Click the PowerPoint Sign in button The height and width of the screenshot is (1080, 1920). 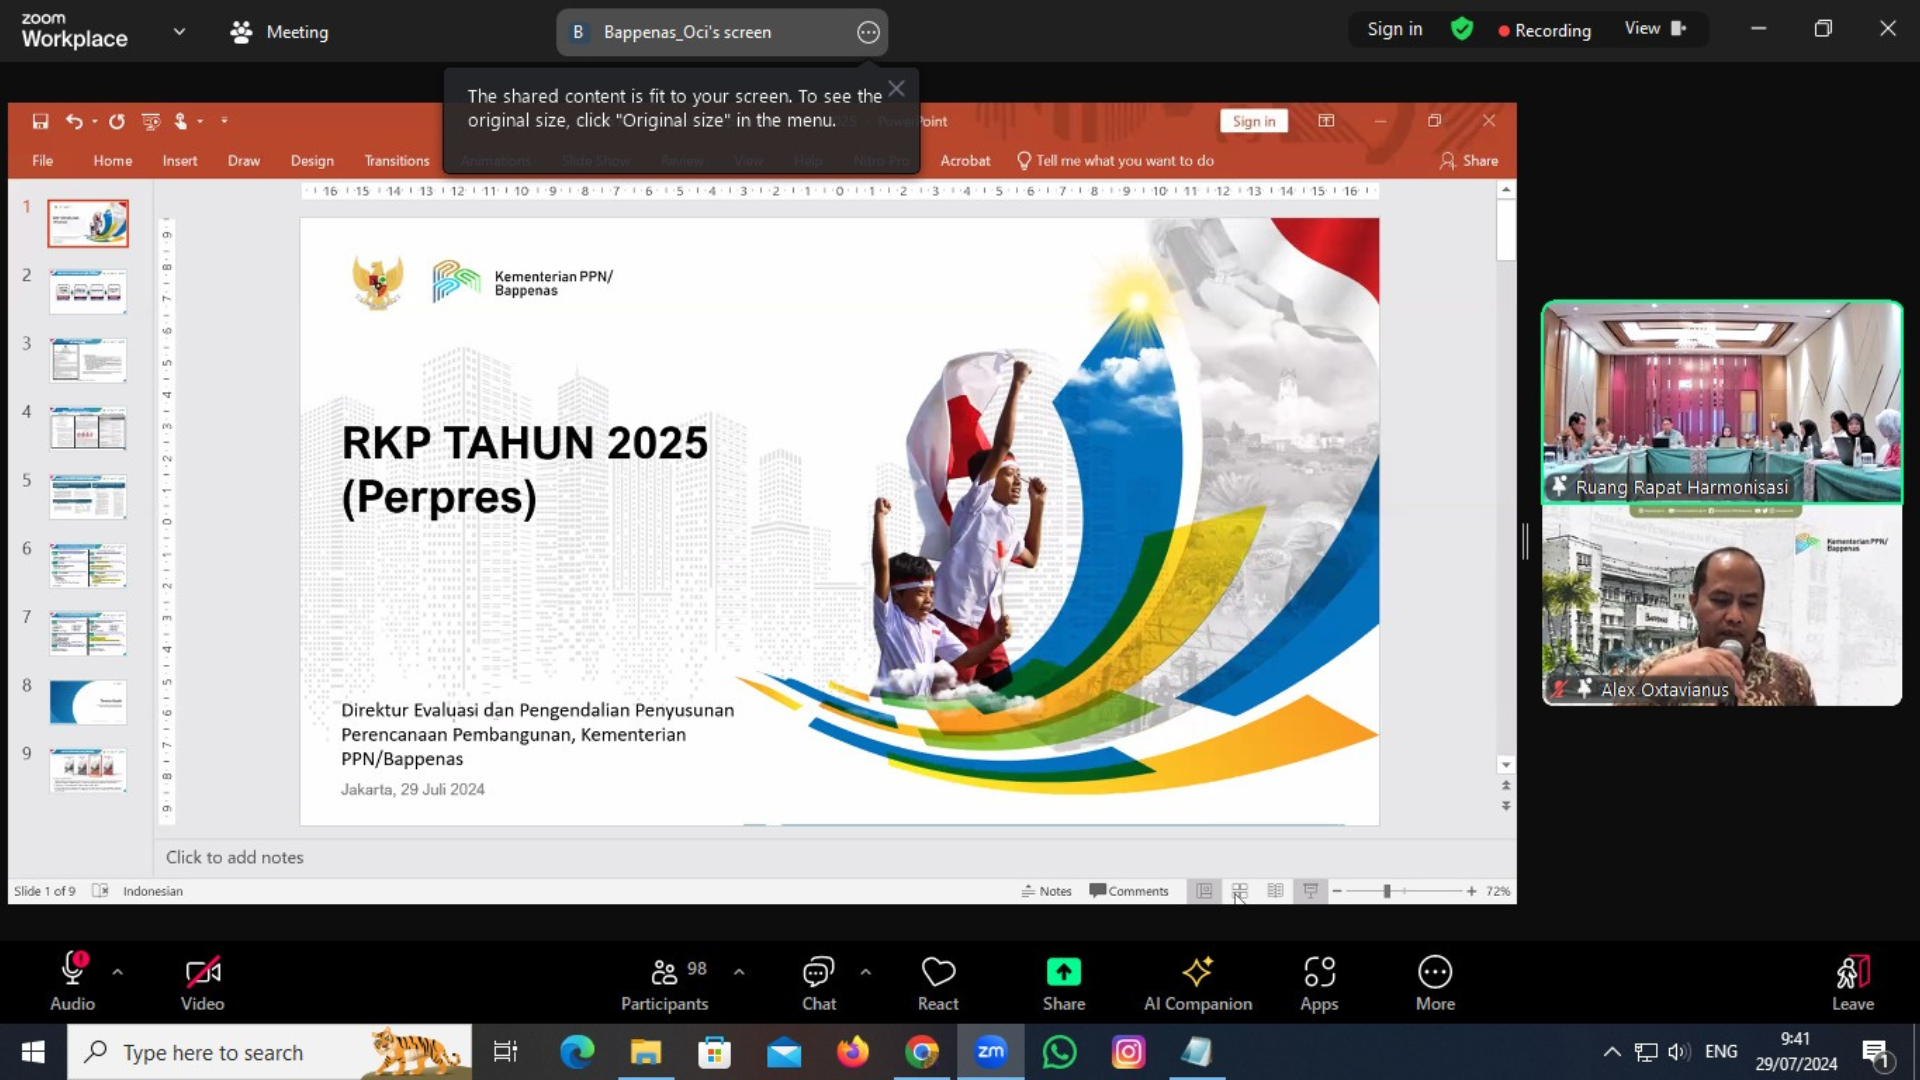[x=1254, y=121]
